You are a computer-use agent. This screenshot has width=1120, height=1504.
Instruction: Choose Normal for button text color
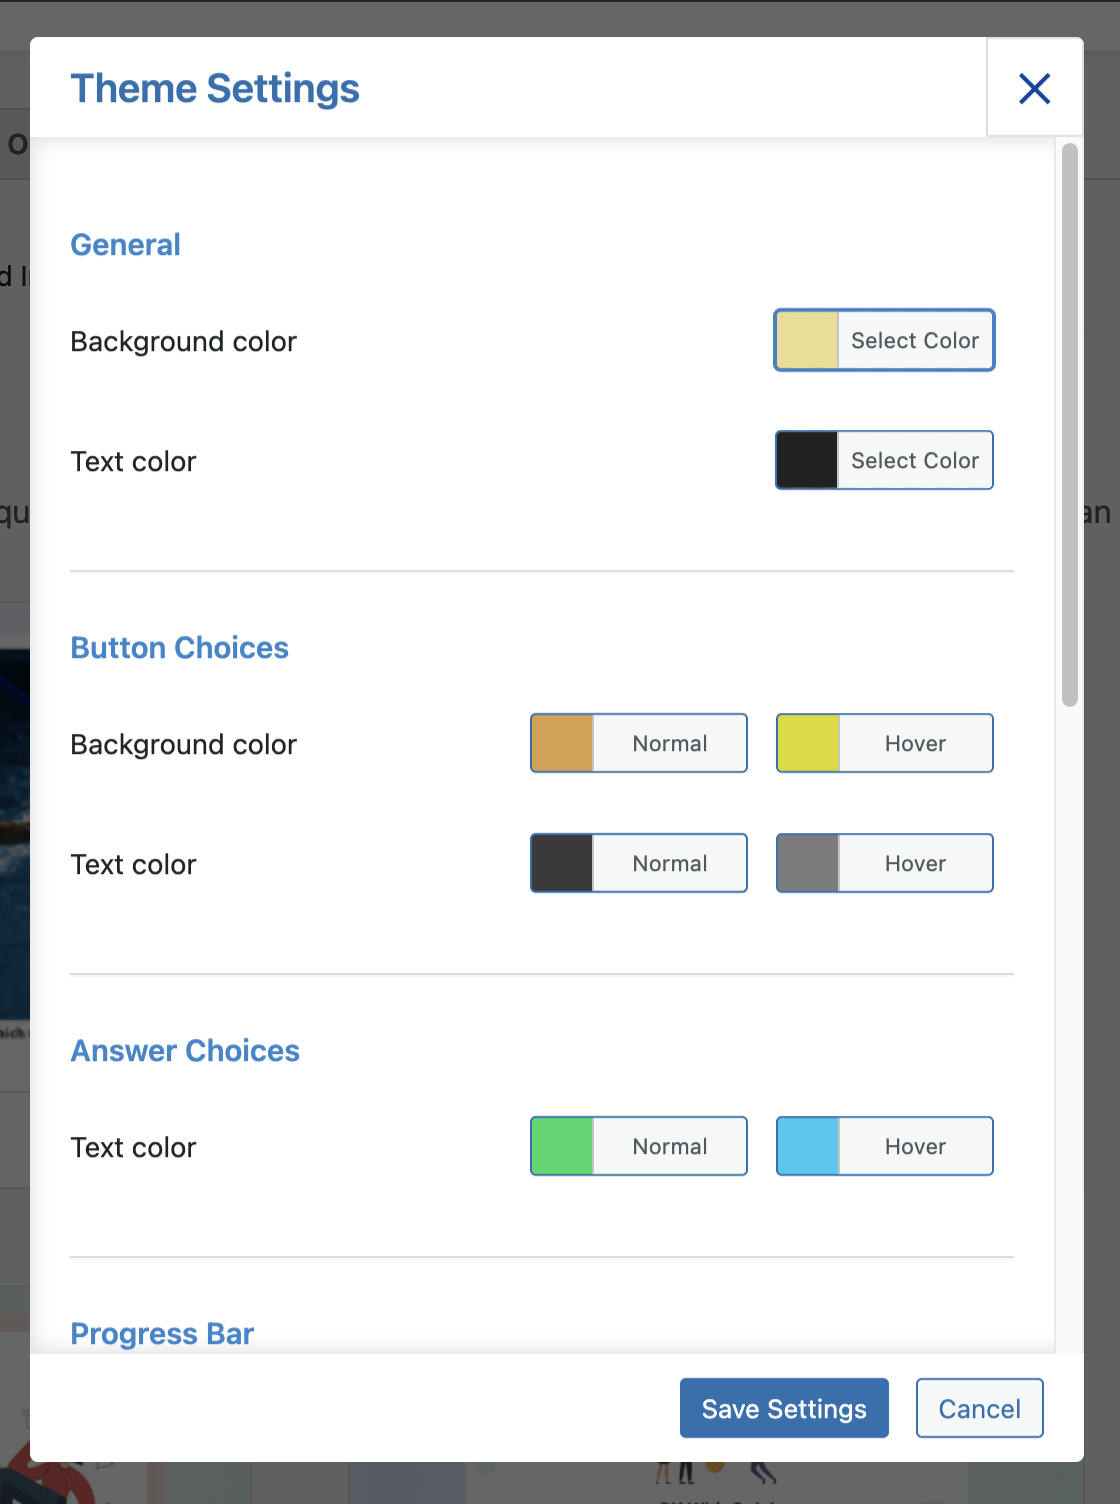tap(669, 863)
